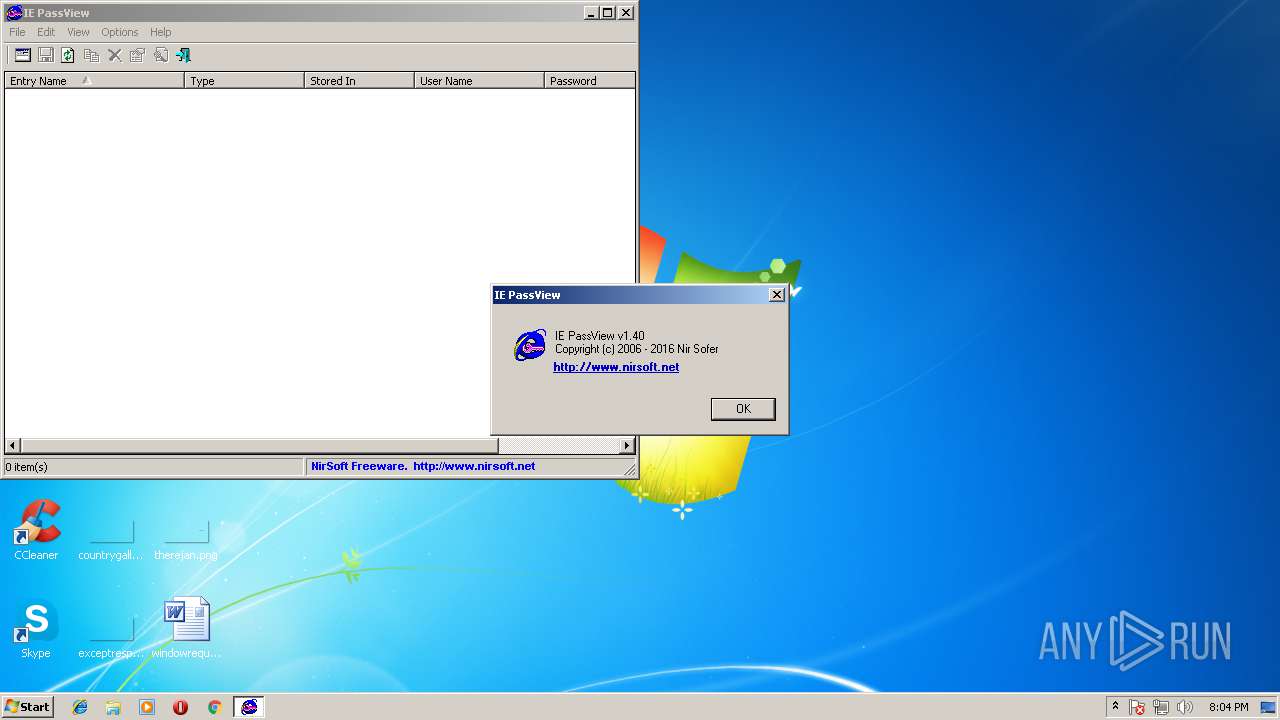The image size is (1280, 720).
Task: Sort by Password column header
Action: (x=590, y=81)
